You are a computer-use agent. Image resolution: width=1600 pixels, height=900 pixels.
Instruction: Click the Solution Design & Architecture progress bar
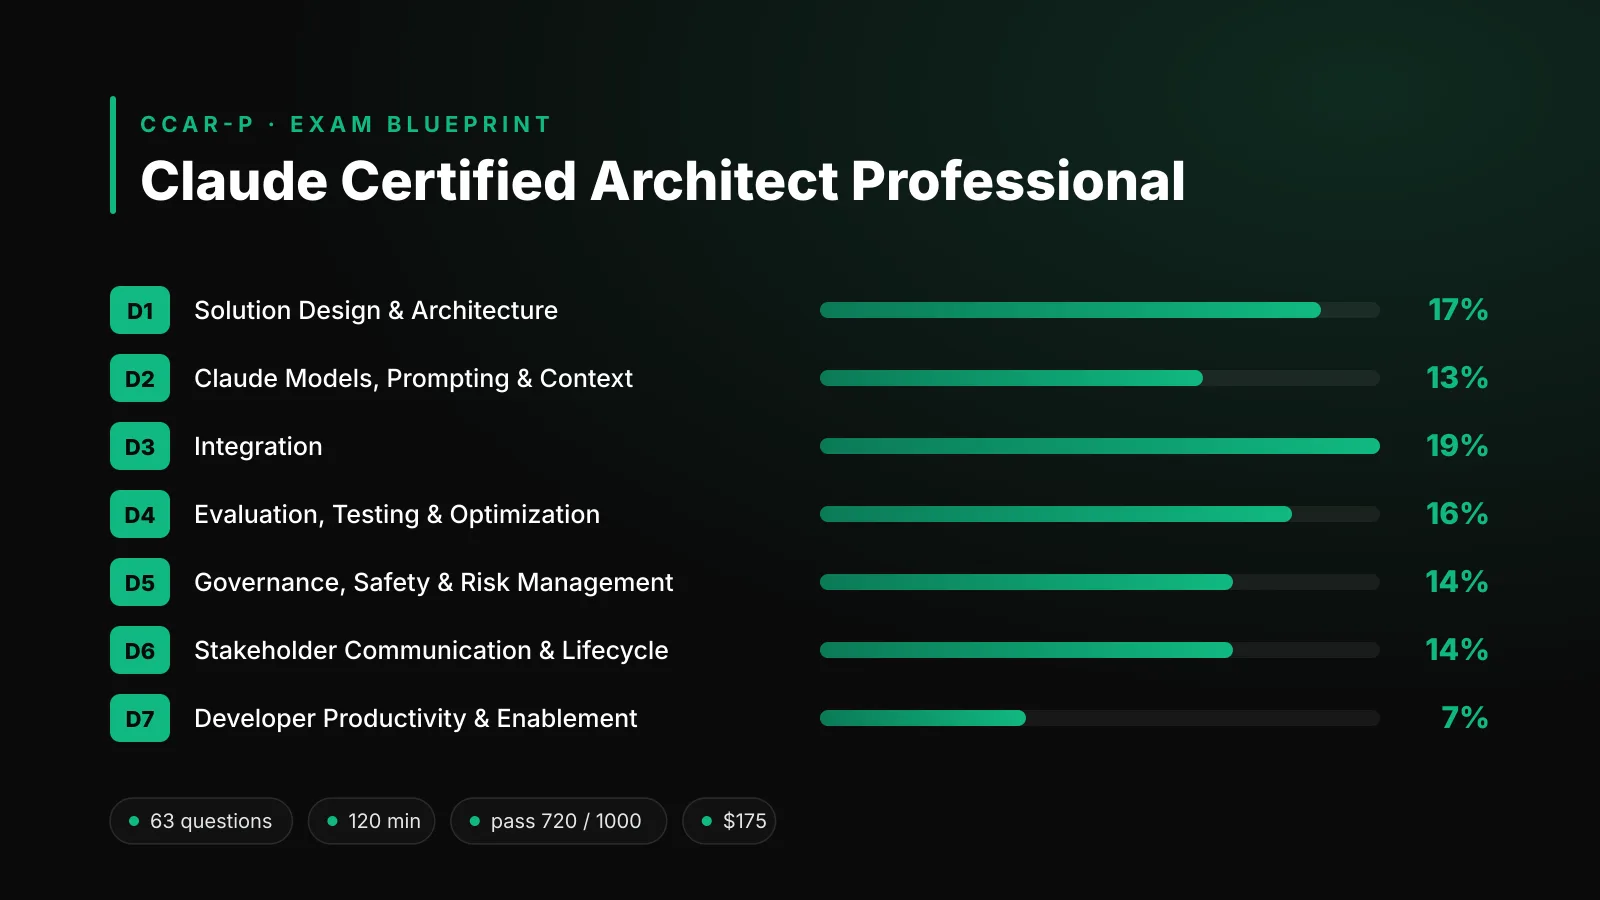(x=1100, y=310)
